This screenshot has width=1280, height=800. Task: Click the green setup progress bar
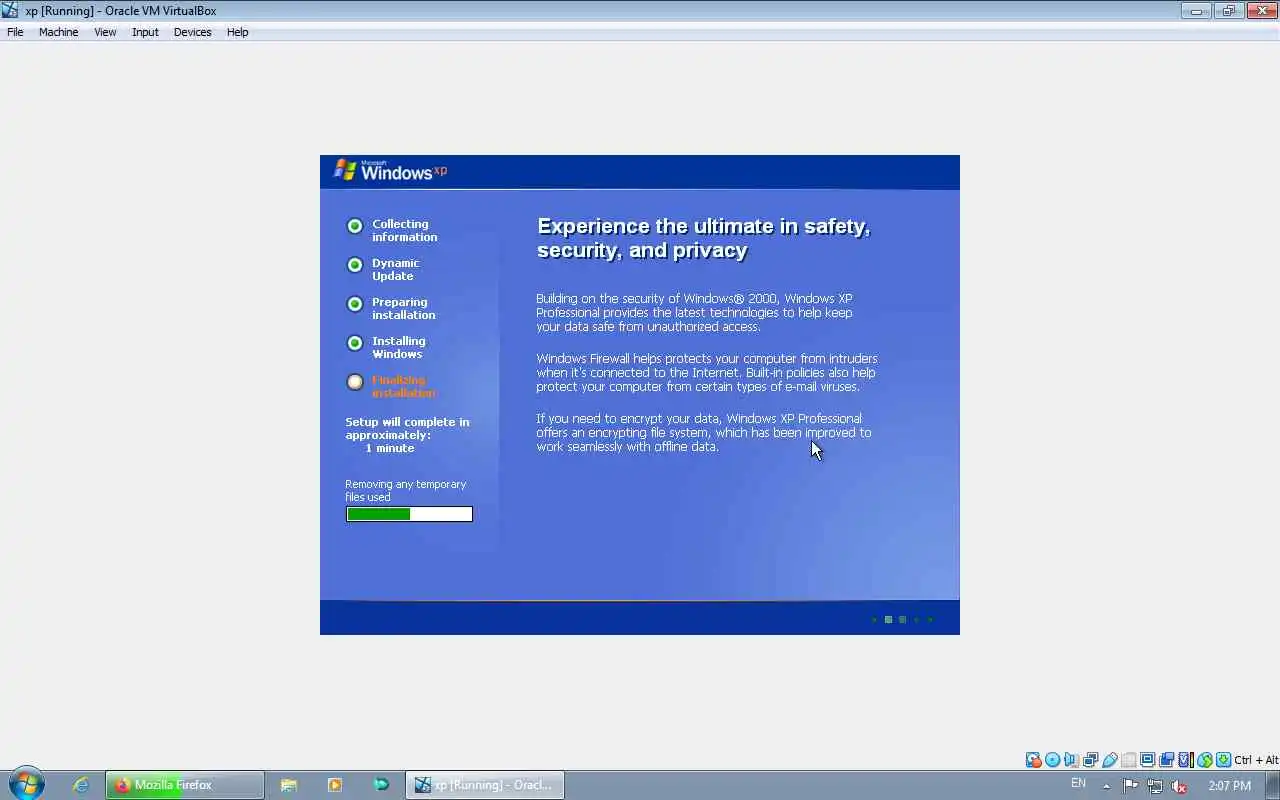pyautogui.click(x=409, y=514)
